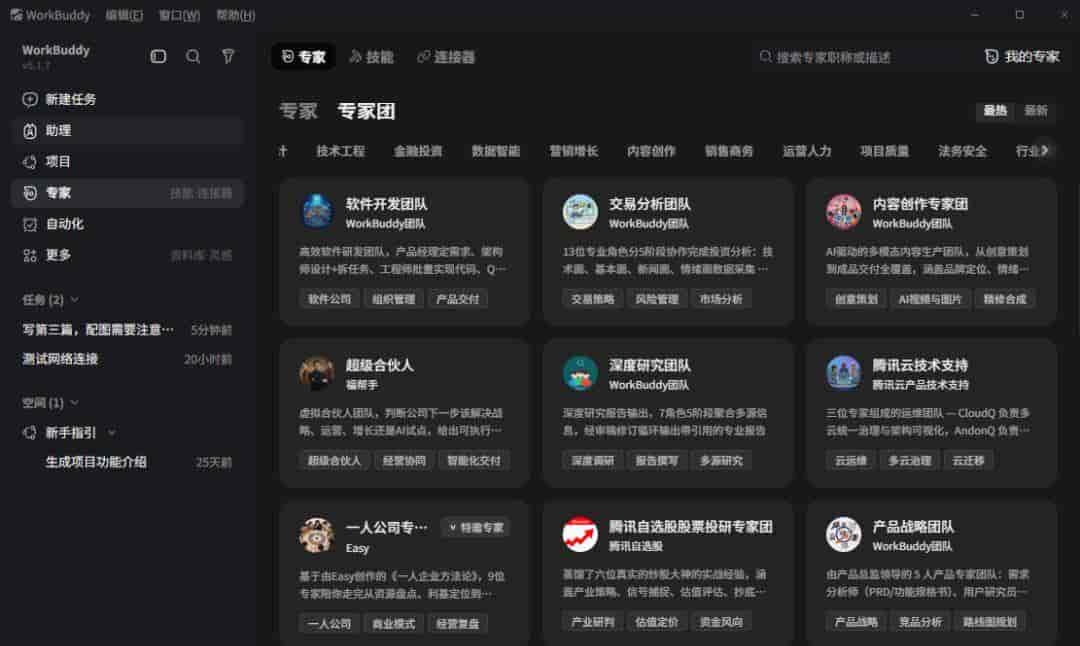
Task: Collapse the 空间 (1) section
Action: 75,402
